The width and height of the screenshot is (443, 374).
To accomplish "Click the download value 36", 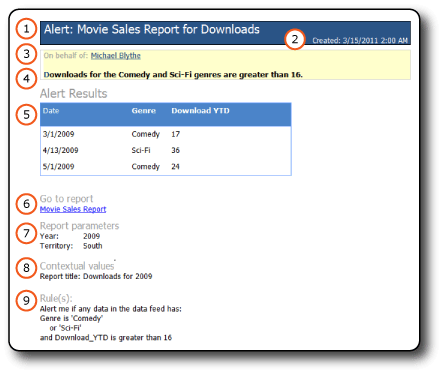I will point(176,150).
